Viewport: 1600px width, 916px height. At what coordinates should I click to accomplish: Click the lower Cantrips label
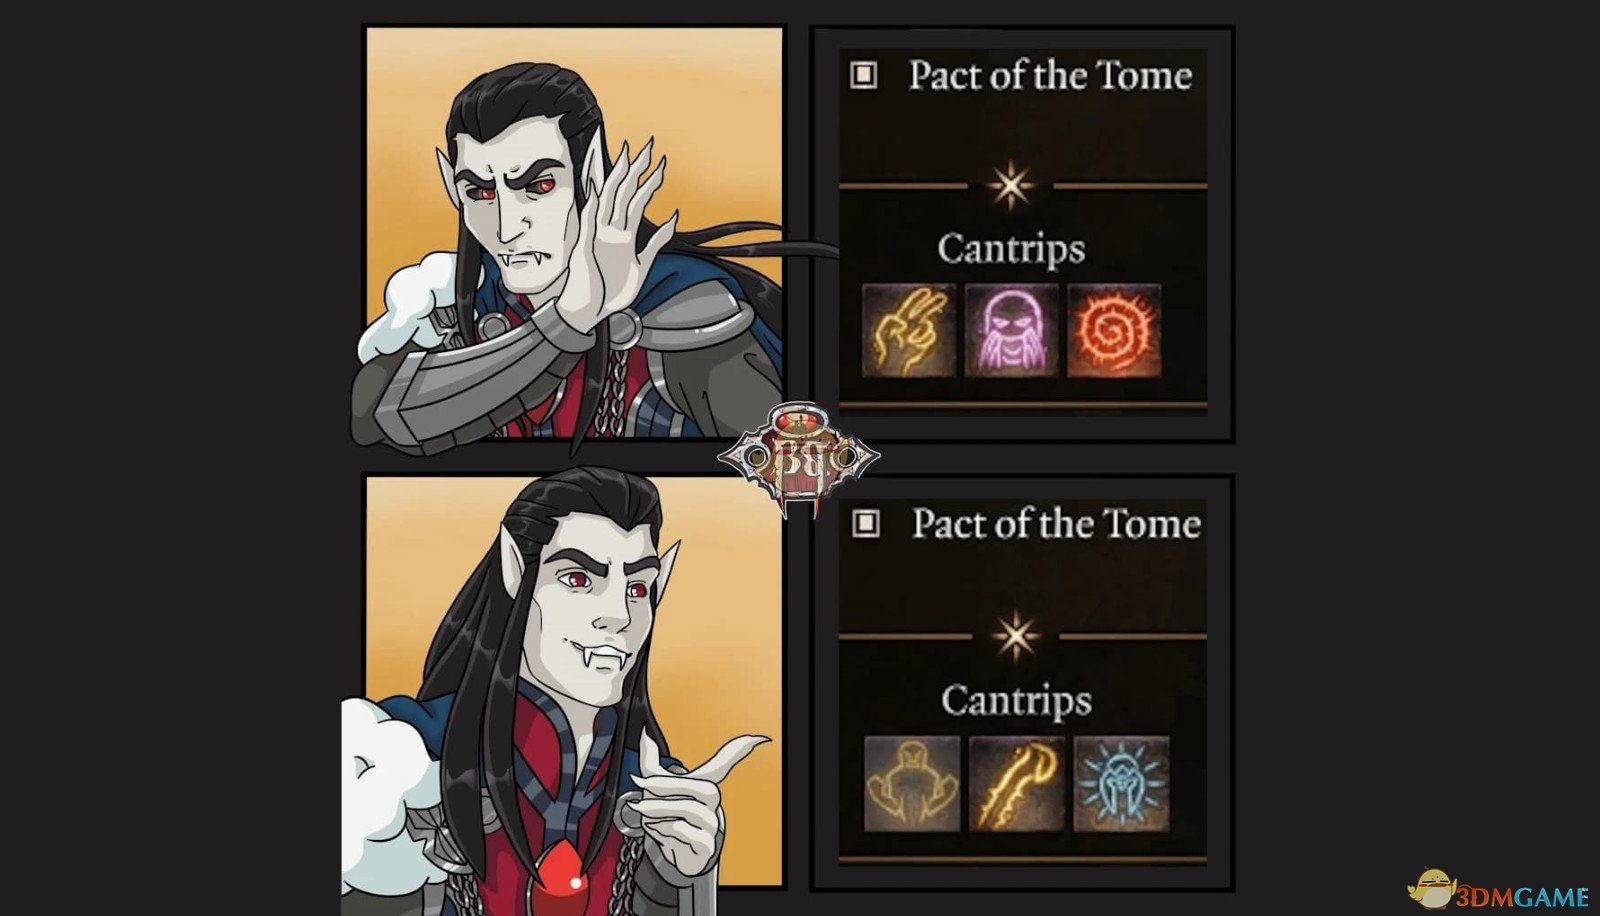pos(1015,700)
